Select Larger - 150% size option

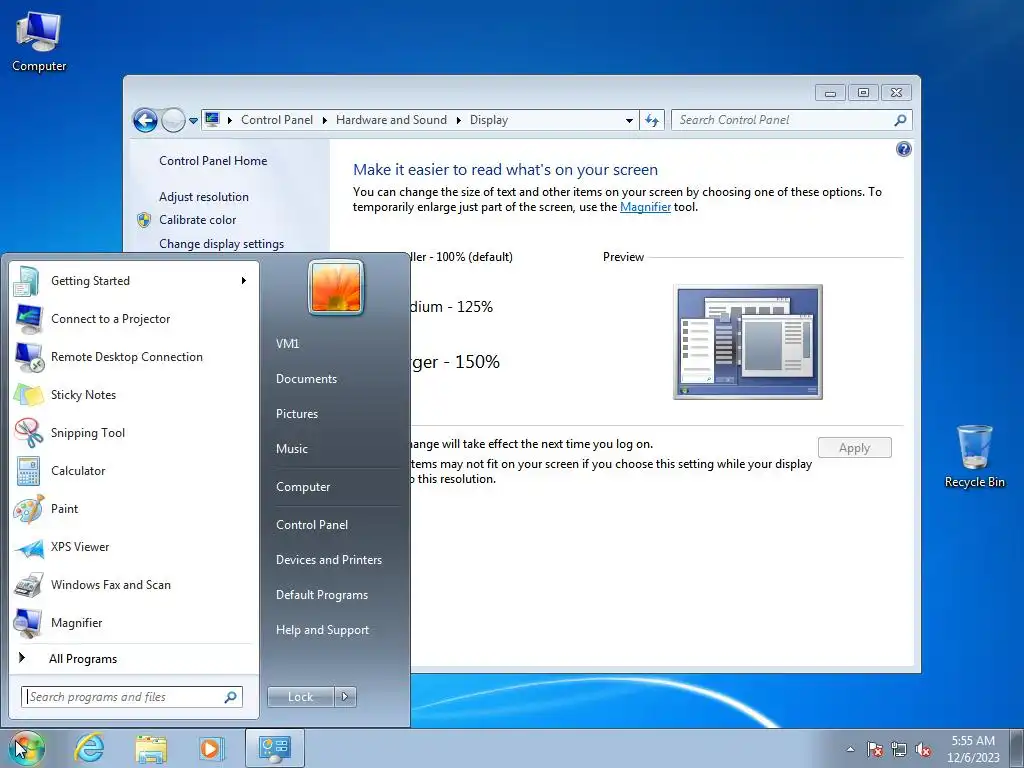click(x=453, y=362)
